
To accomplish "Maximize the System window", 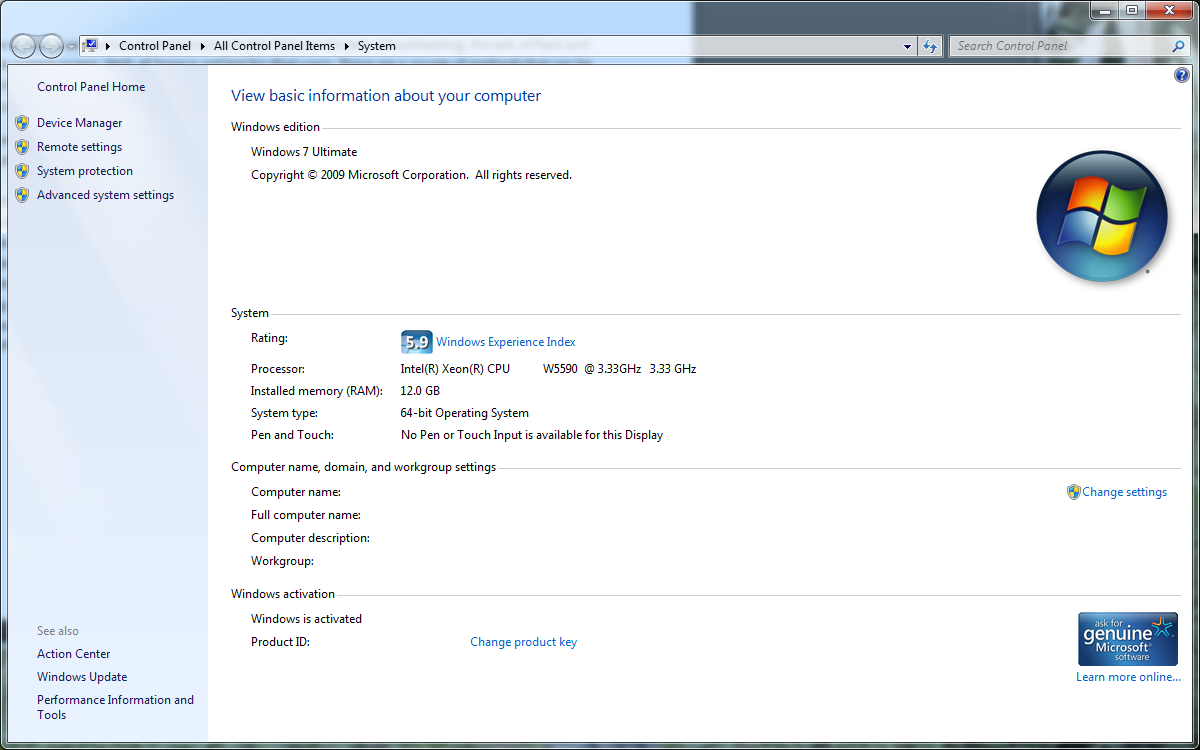I will coord(1131,10).
